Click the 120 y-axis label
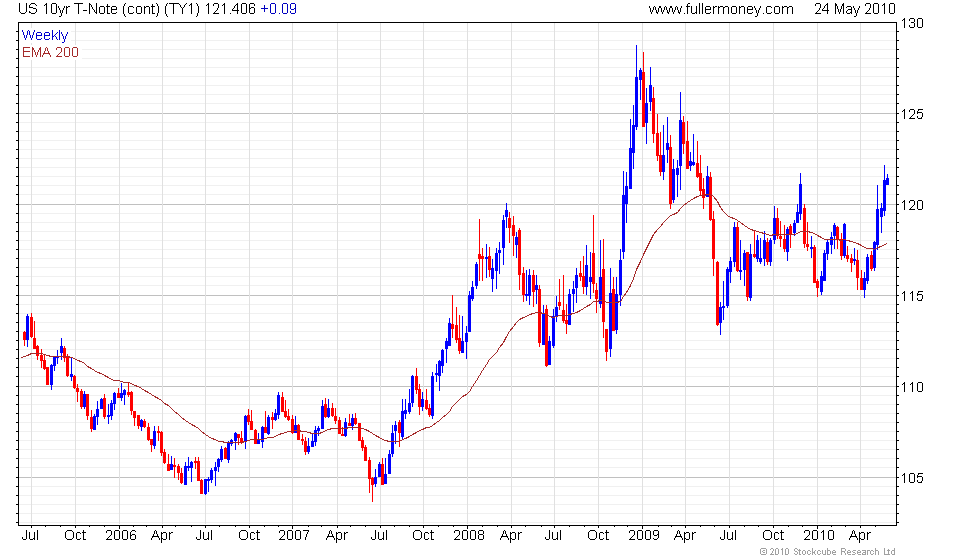 tap(912, 206)
